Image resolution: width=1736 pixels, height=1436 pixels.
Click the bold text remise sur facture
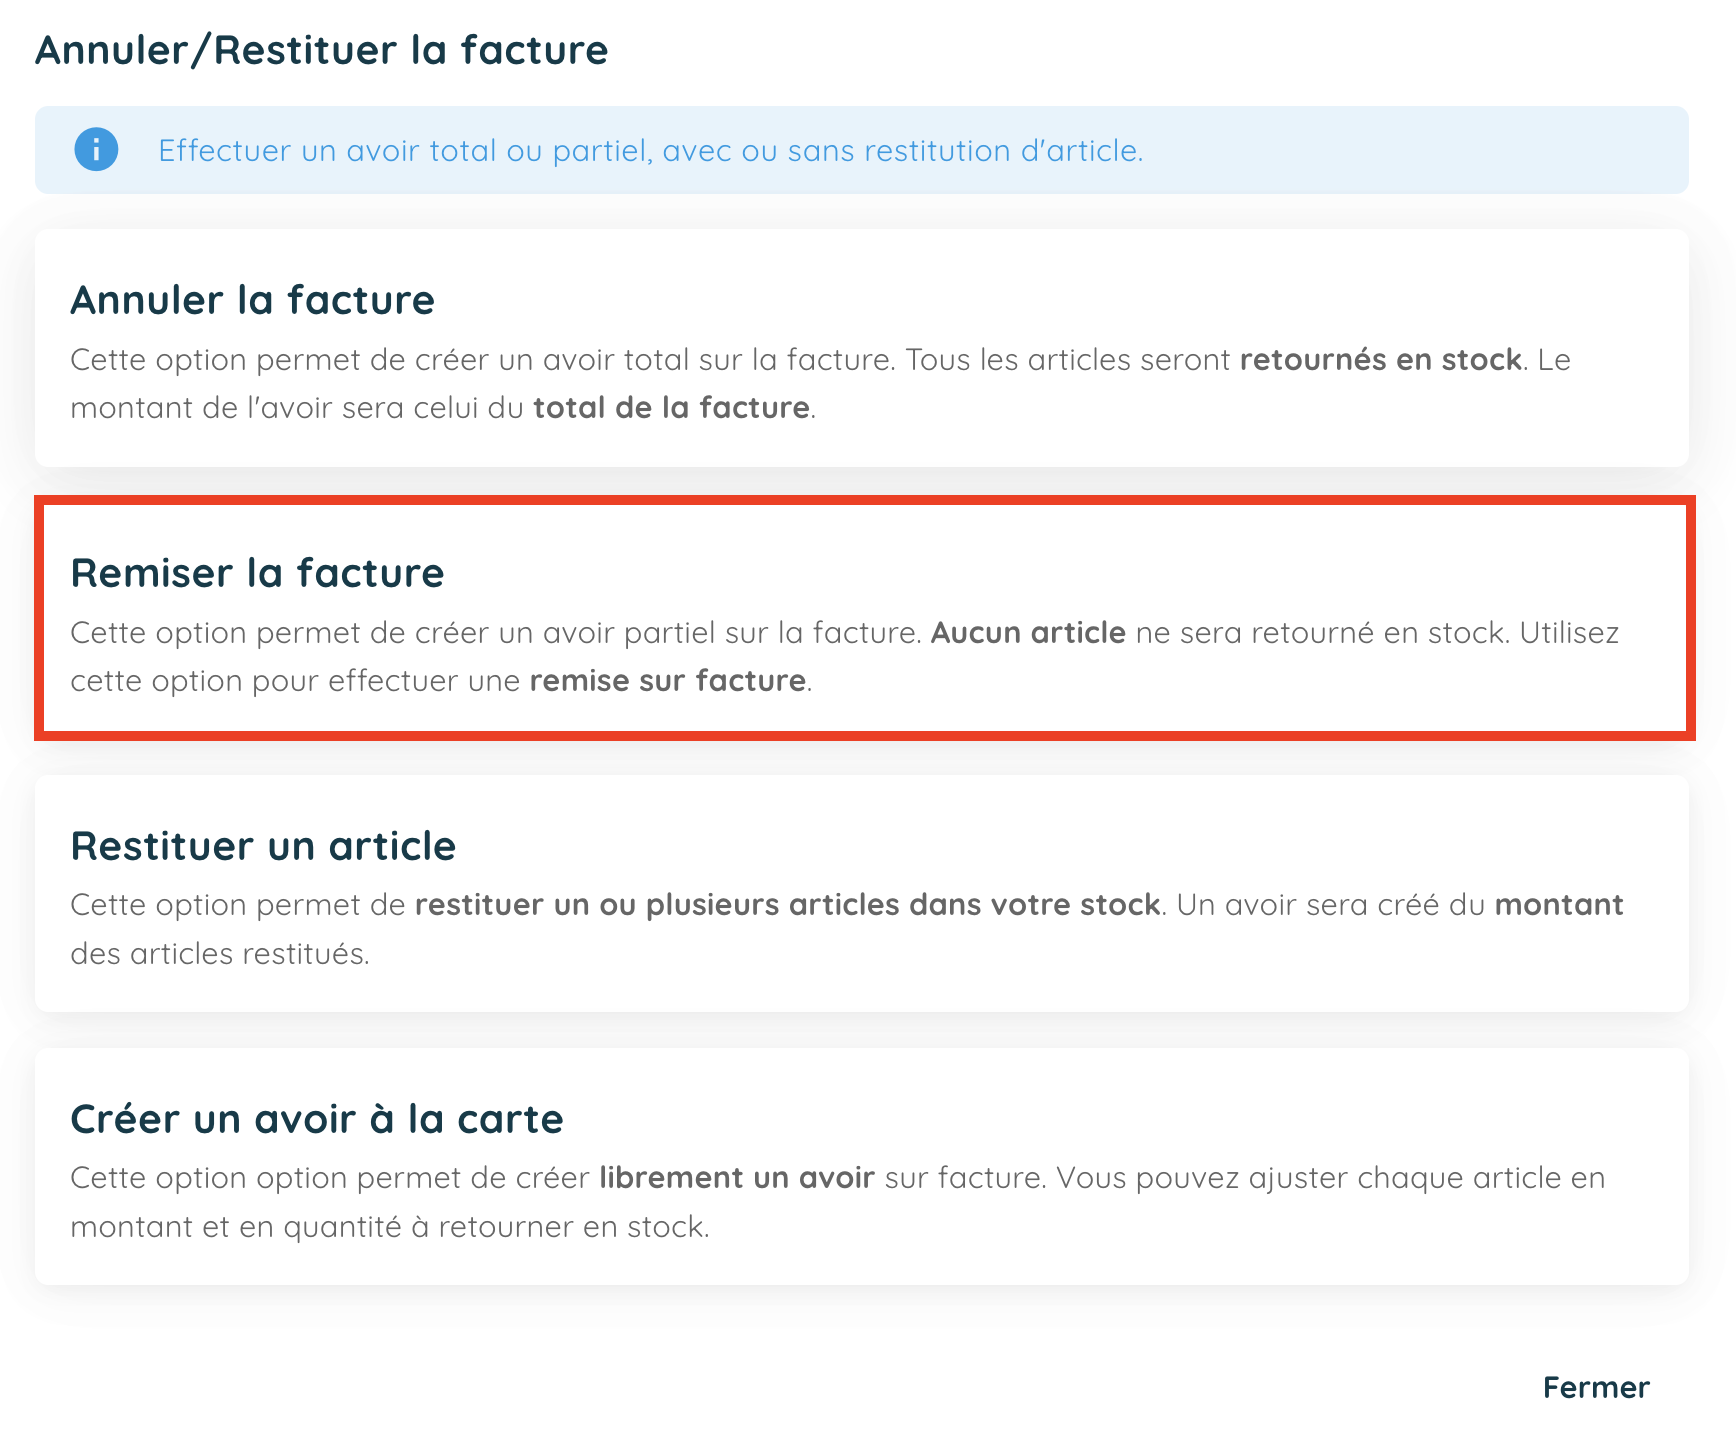[x=667, y=680]
